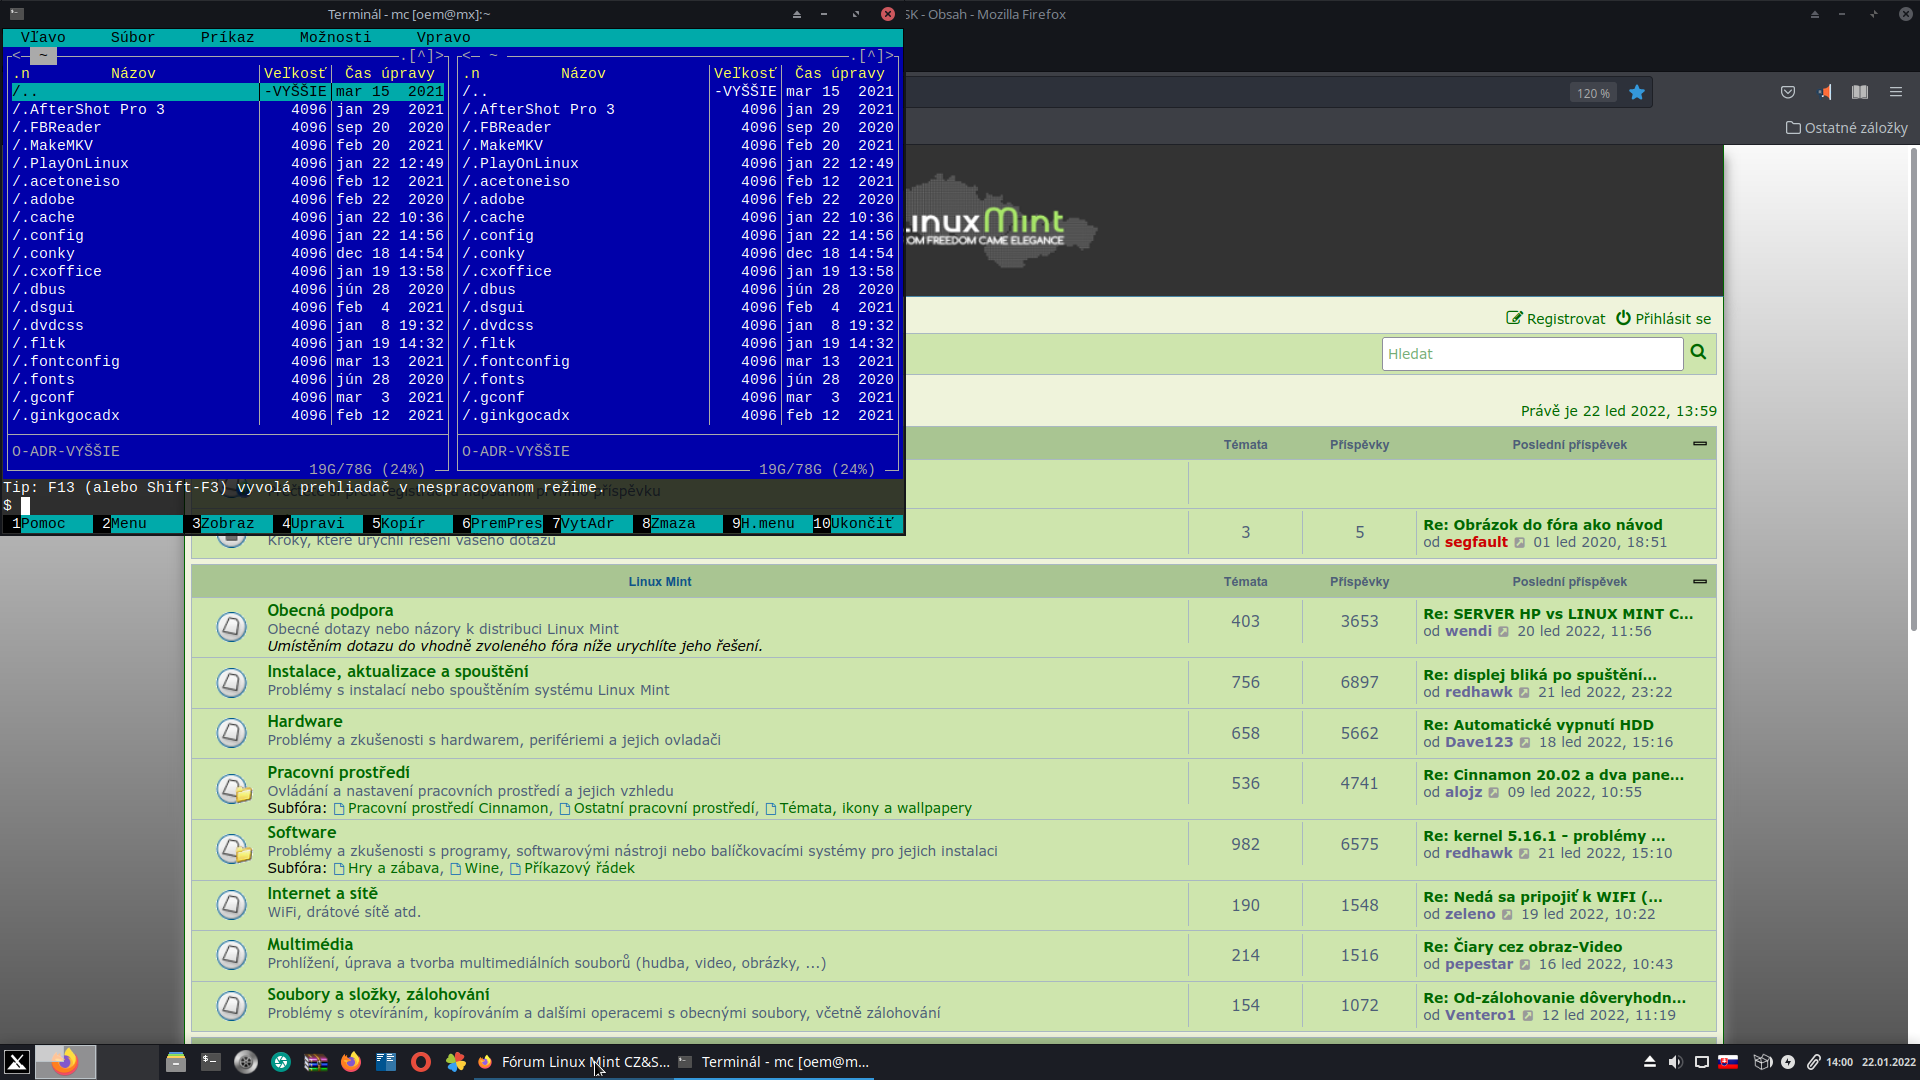Viewport: 1920px width, 1080px height.
Task: Click the Hledat search input field
Action: coord(1531,354)
